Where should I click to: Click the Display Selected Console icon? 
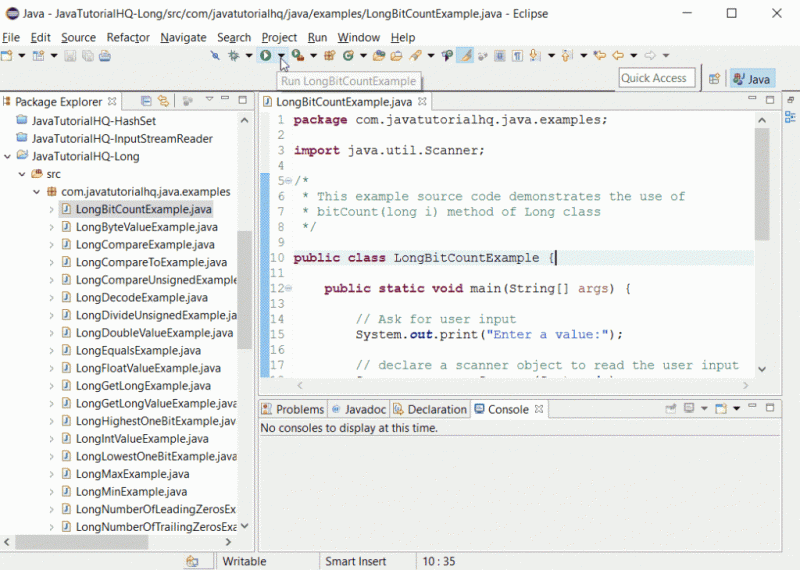[689, 408]
